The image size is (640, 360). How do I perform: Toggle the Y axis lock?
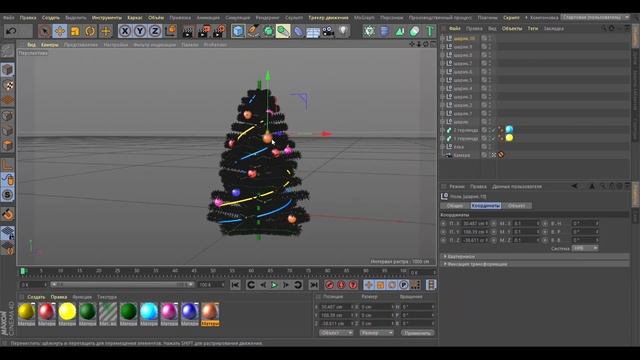pos(140,31)
